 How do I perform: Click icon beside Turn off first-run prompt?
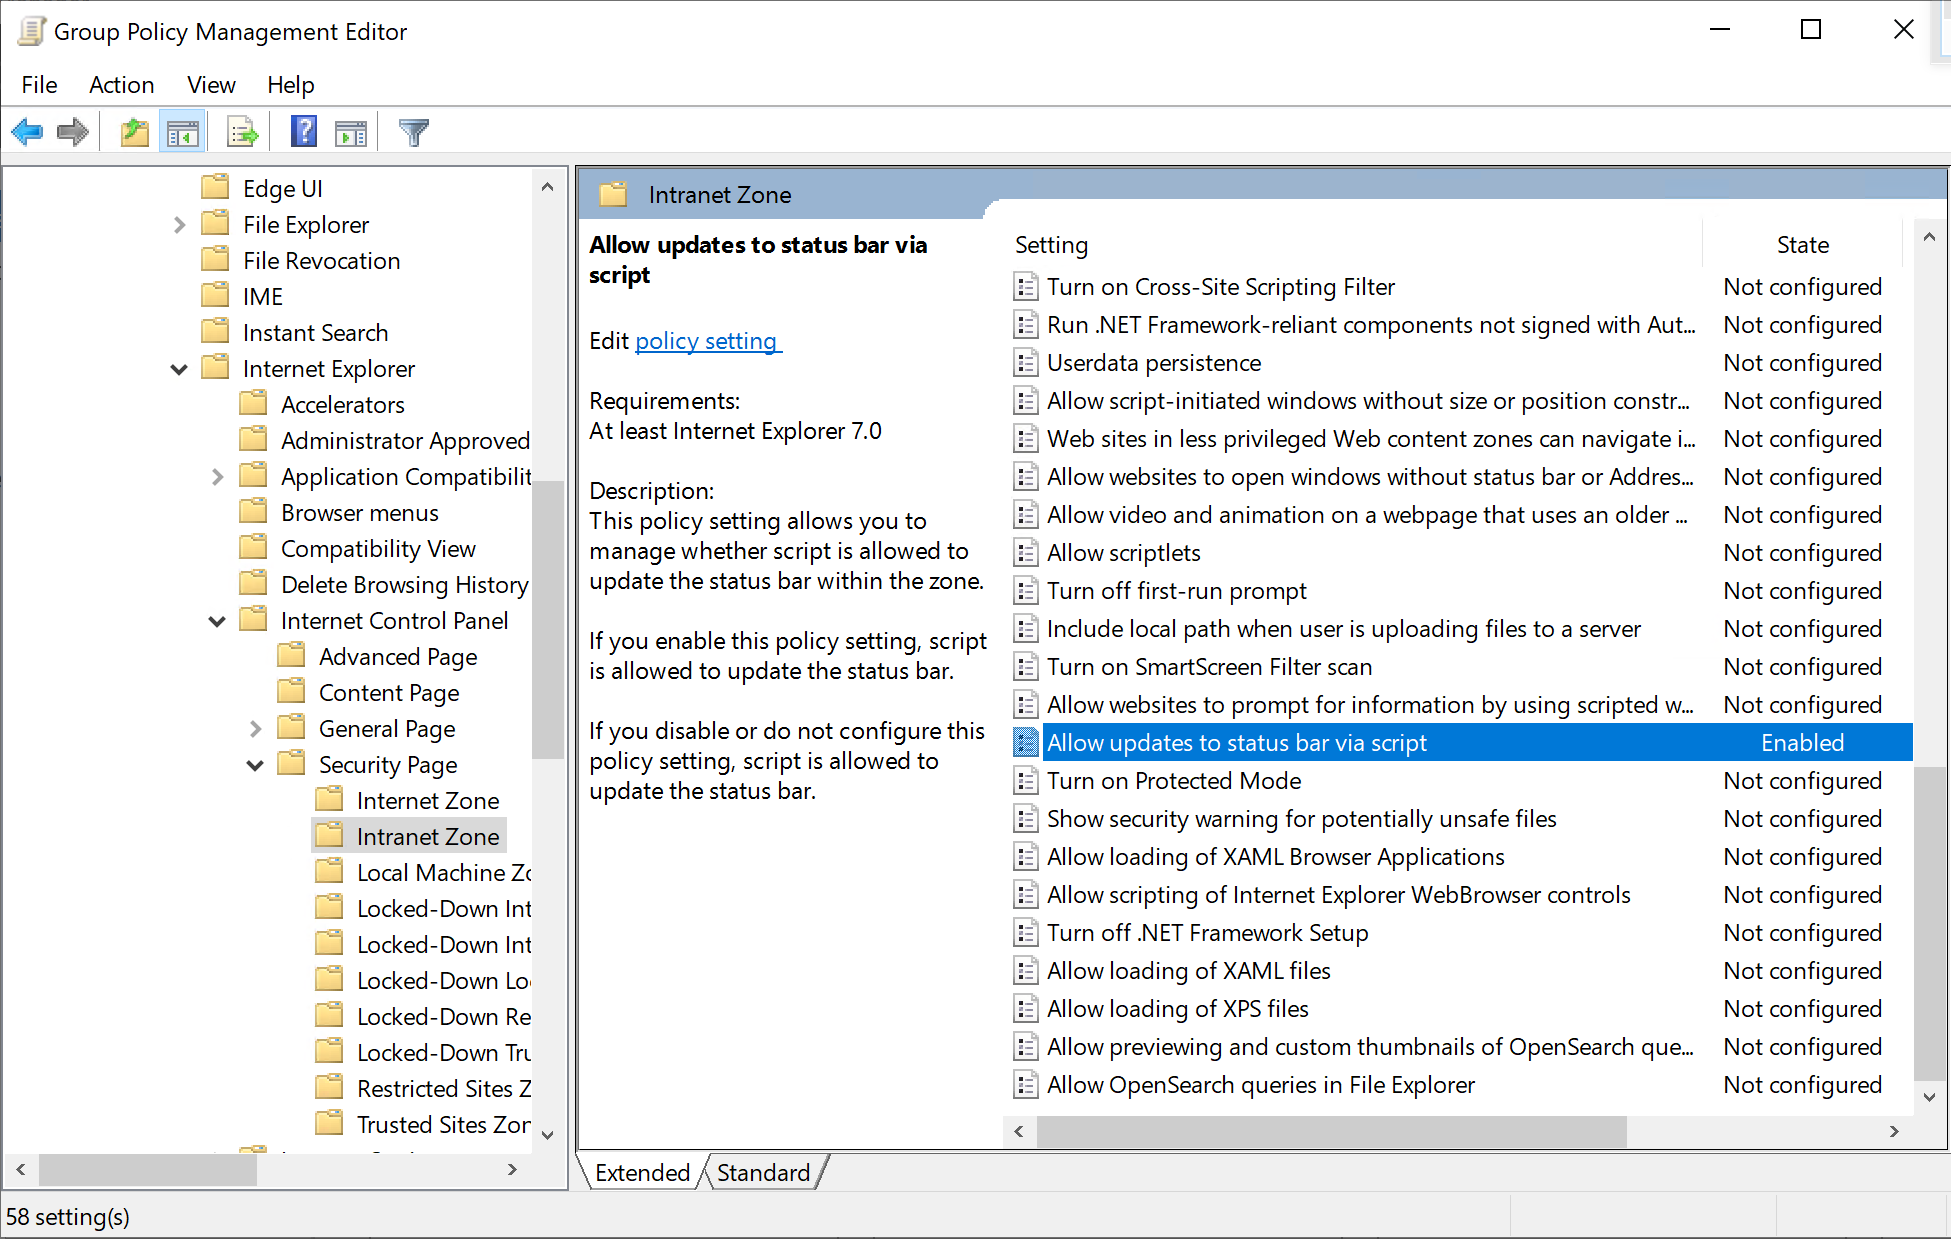pyautogui.click(x=1025, y=591)
